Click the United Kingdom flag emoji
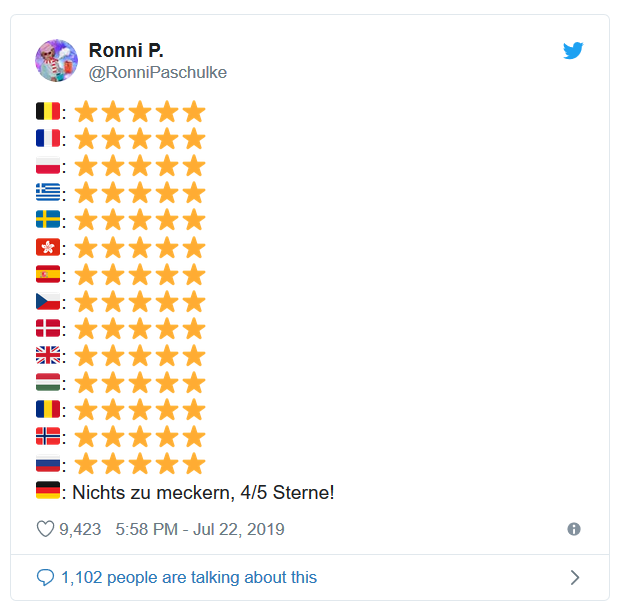 [47, 355]
